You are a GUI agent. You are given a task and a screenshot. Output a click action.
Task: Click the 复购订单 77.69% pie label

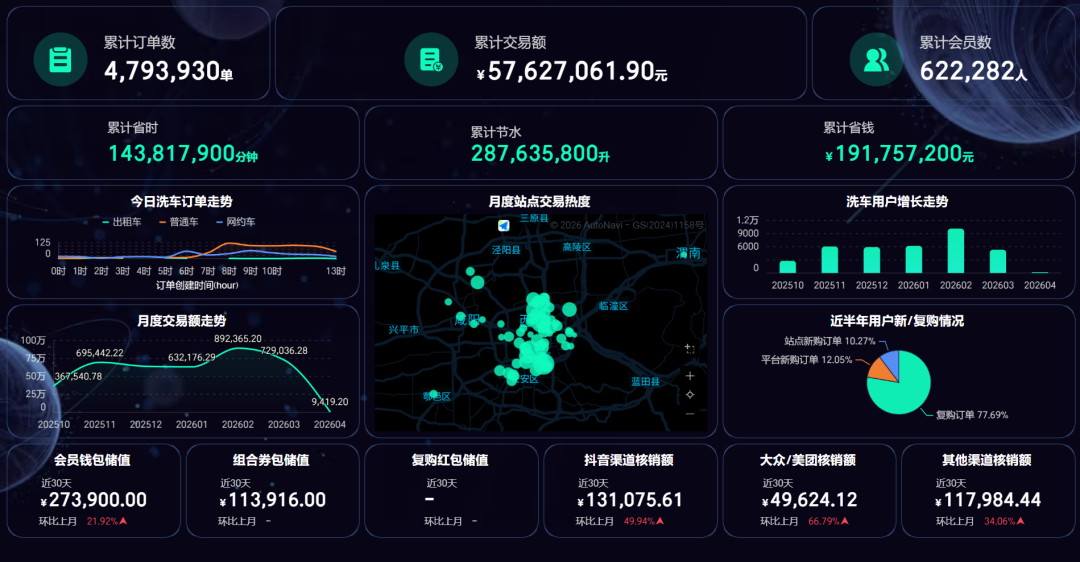[x=972, y=415]
